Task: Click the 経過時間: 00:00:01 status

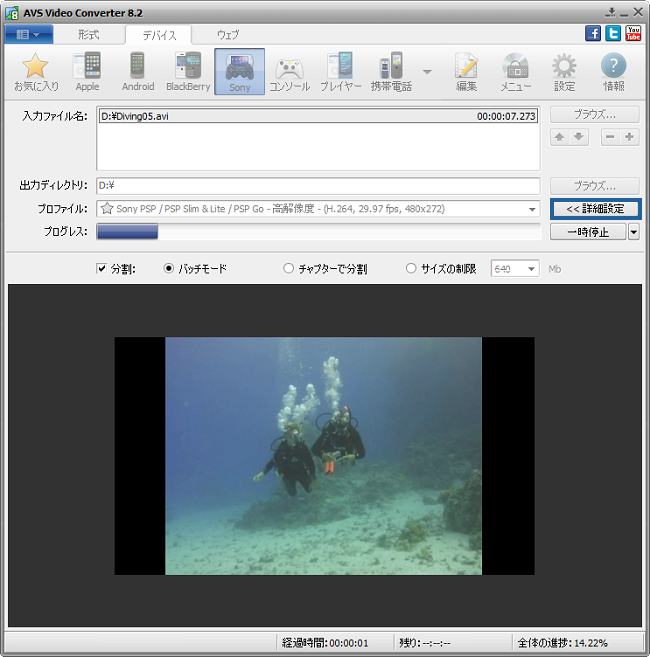Action: (x=325, y=643)
